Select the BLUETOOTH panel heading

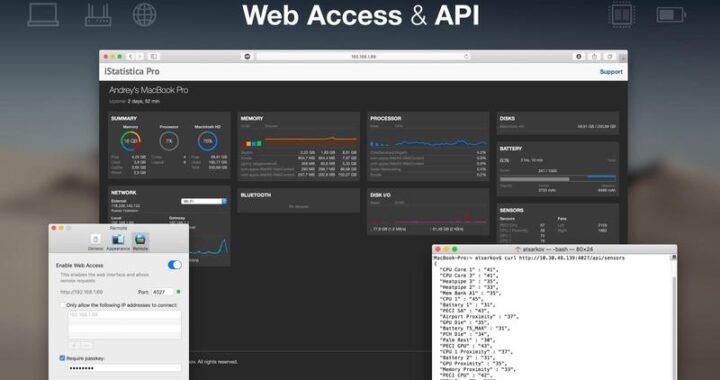point(256,195)
